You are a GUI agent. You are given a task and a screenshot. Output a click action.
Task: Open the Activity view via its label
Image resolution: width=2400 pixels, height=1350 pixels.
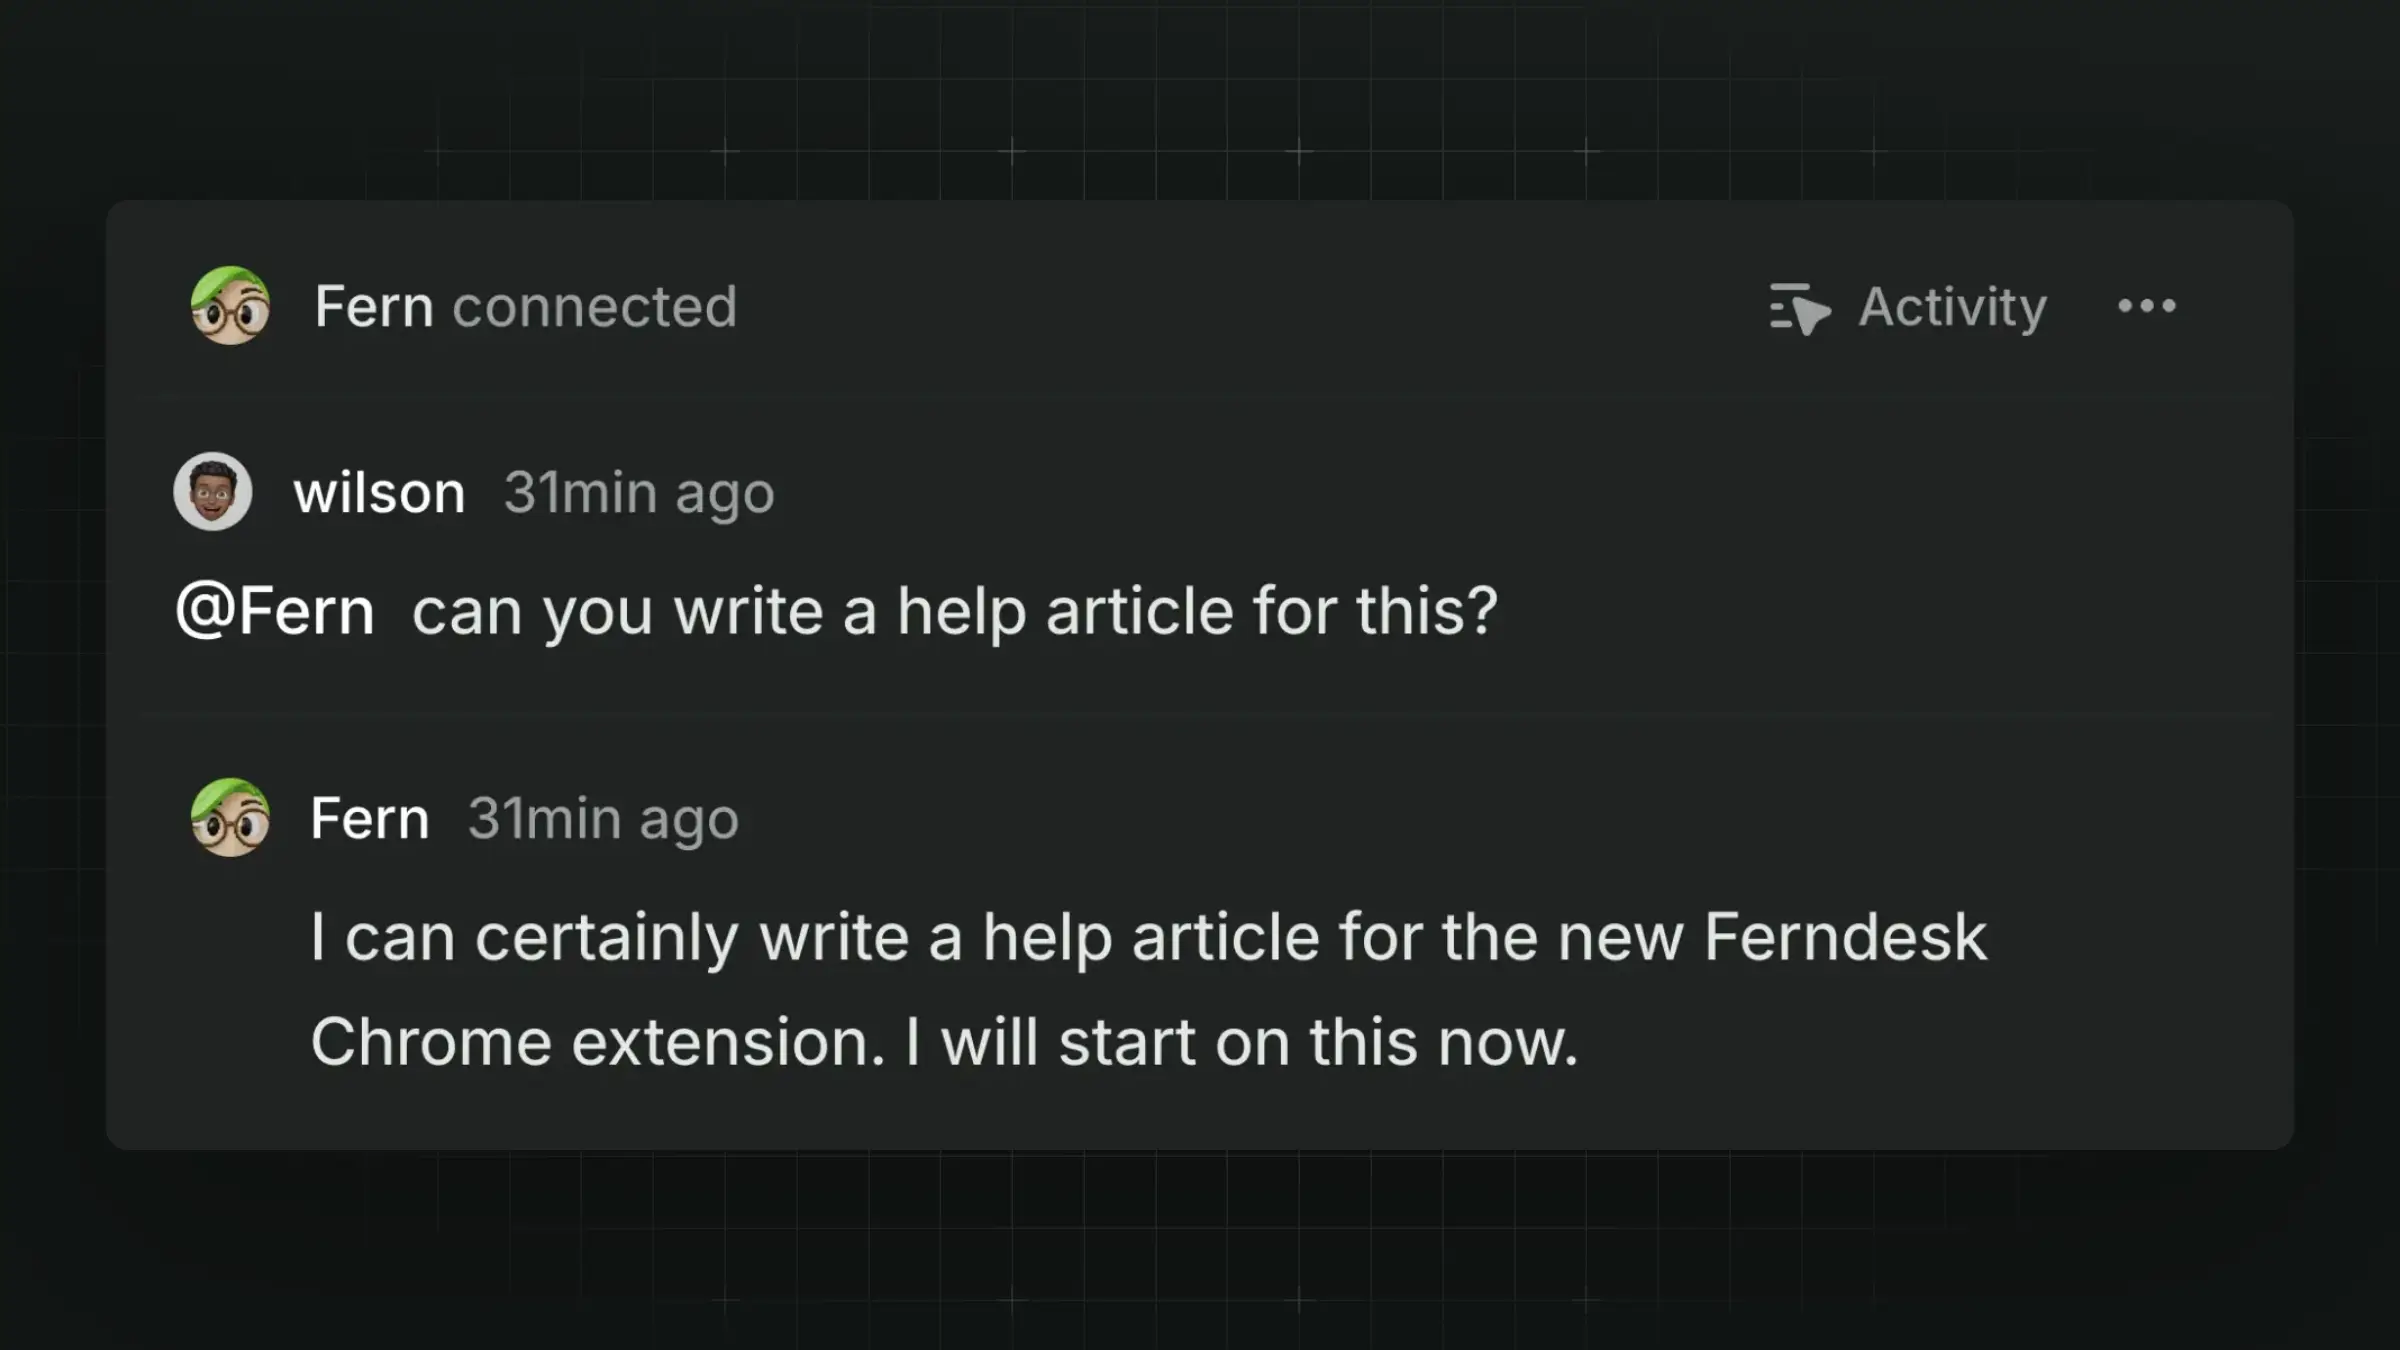click(1952, 306)
